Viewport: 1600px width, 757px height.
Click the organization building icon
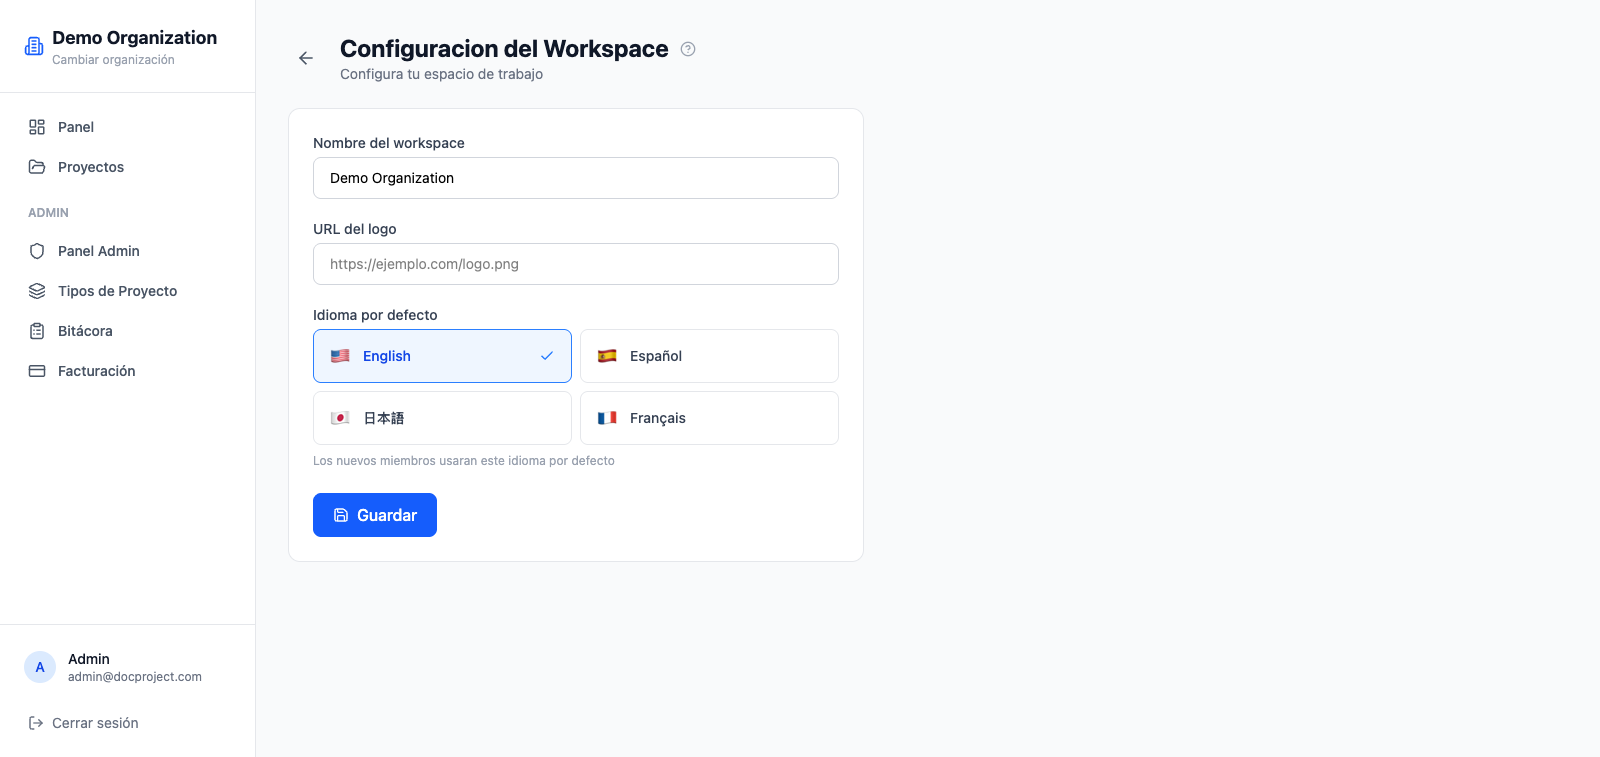[x=34, y=46]
